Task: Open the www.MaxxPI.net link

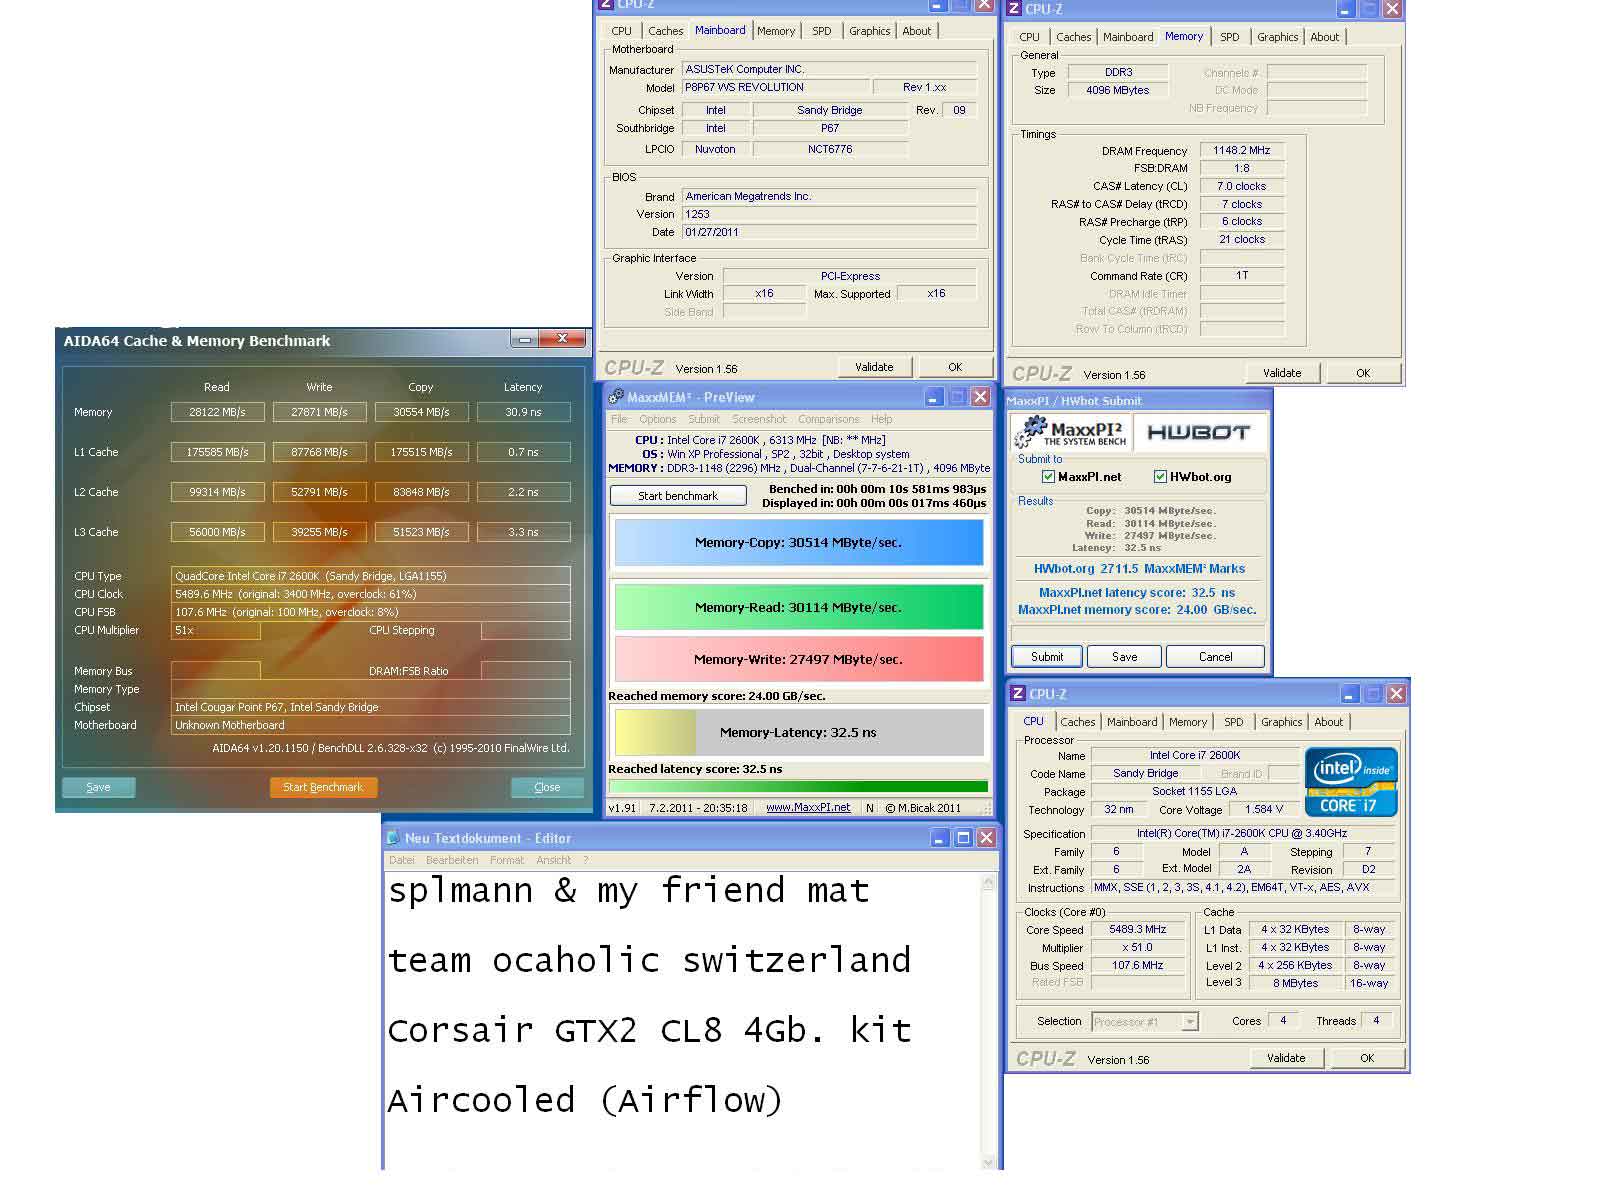Action: coord(808,808)
